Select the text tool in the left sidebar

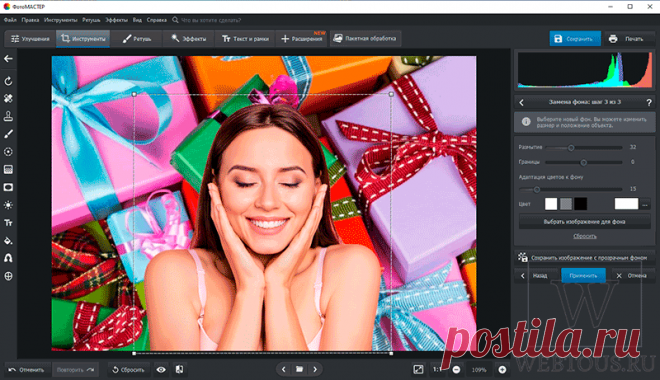pyautogui.click(x=8, y=223)
